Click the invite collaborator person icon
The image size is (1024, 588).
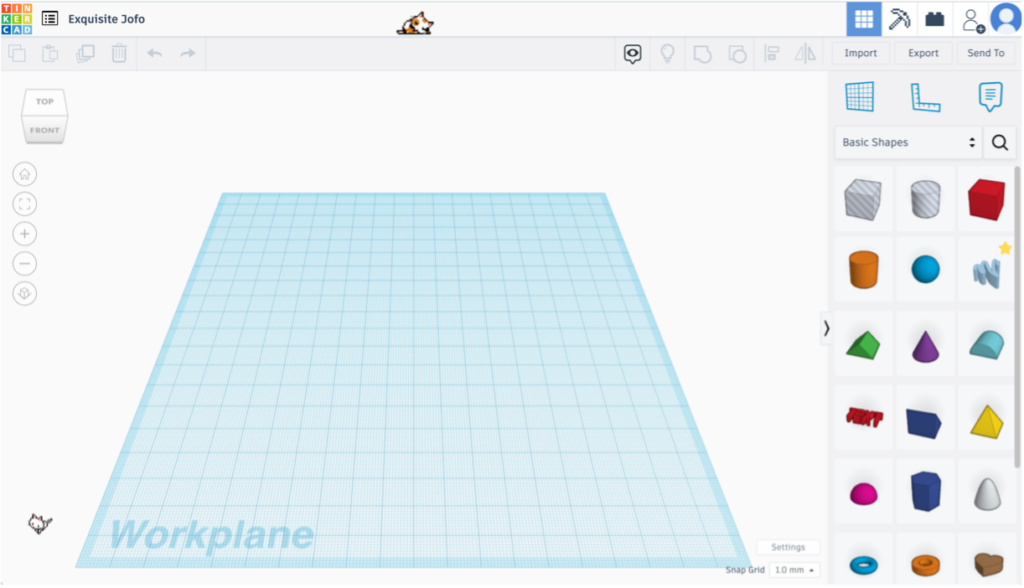tap(972, 20)
